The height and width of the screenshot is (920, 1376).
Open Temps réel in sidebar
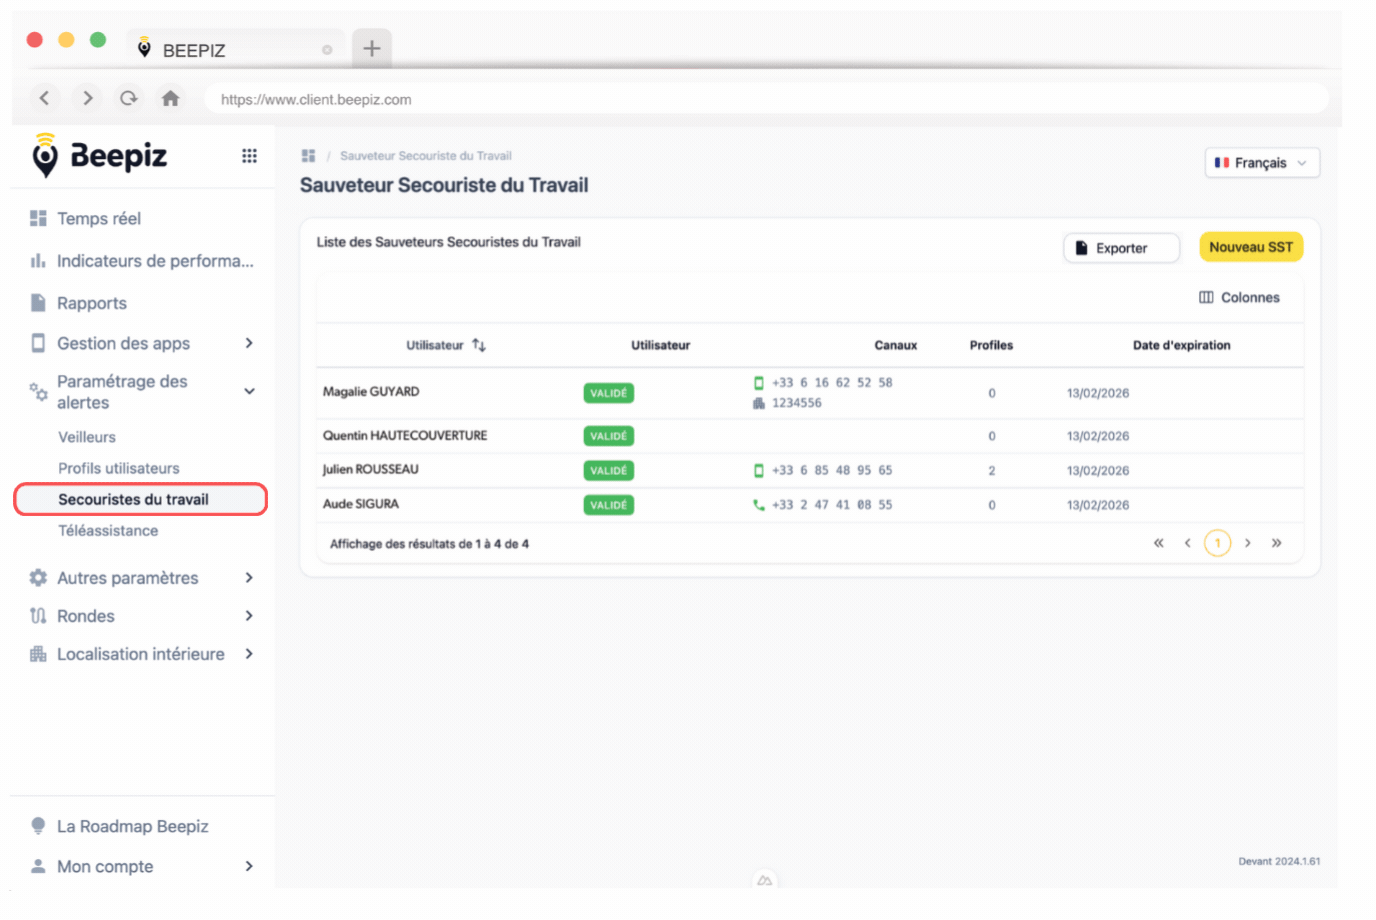pos(99,218)
